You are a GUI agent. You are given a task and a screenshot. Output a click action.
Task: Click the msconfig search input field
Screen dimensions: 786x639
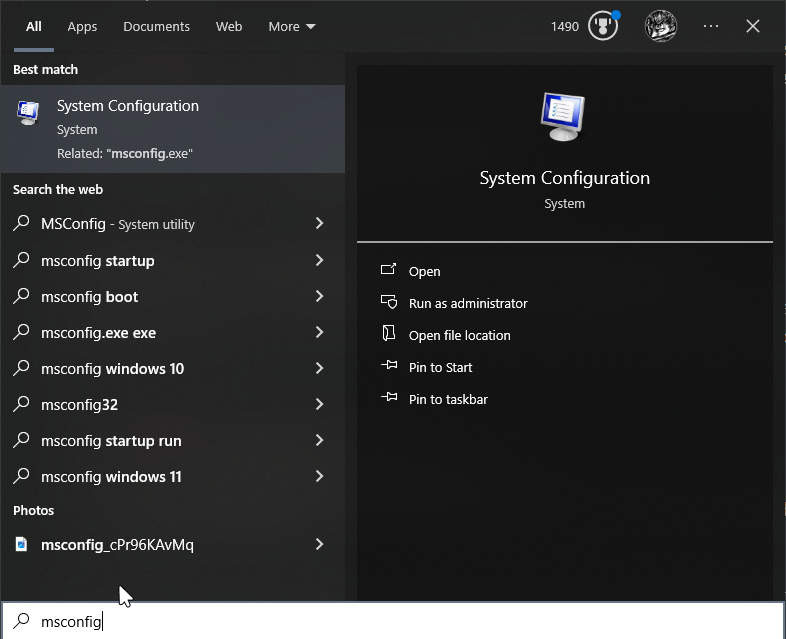coord(393,621)
